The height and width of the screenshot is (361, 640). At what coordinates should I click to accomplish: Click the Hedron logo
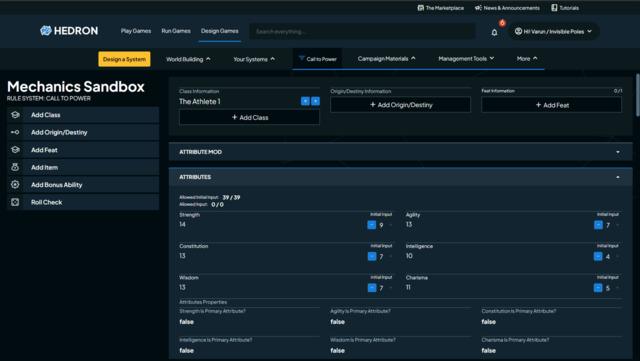(69, 31)
